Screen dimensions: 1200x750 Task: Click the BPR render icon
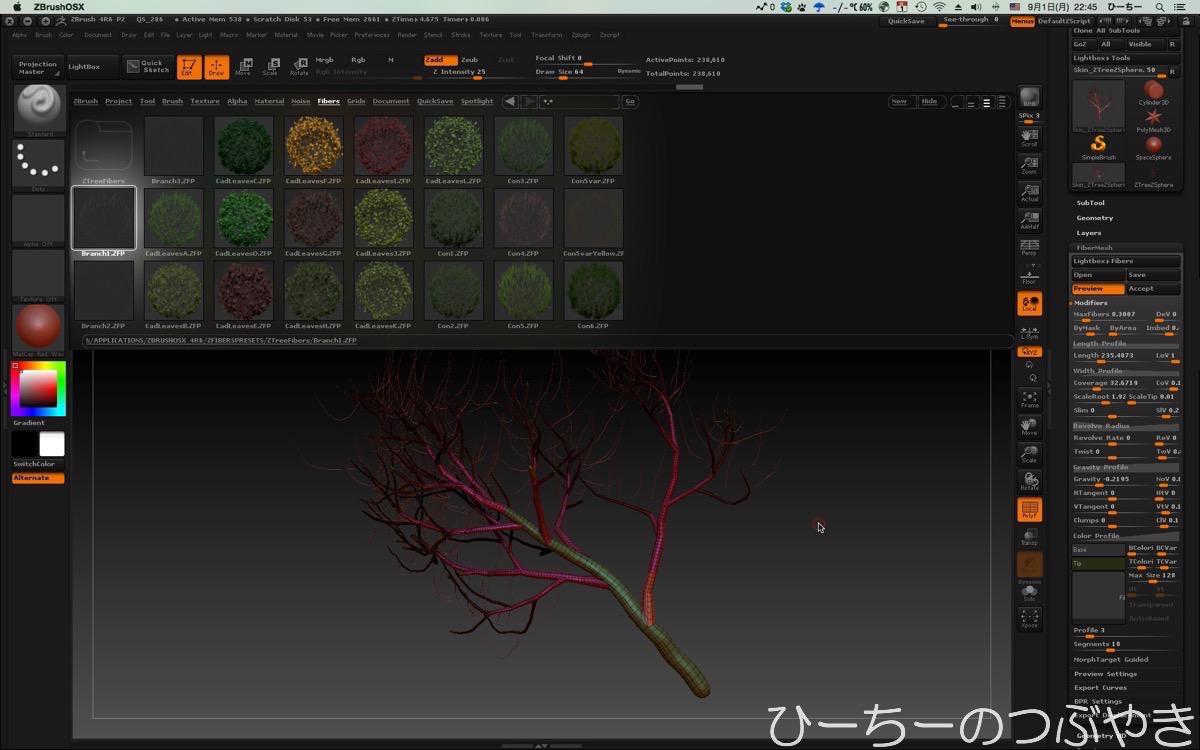click(x=1029, y=98)
